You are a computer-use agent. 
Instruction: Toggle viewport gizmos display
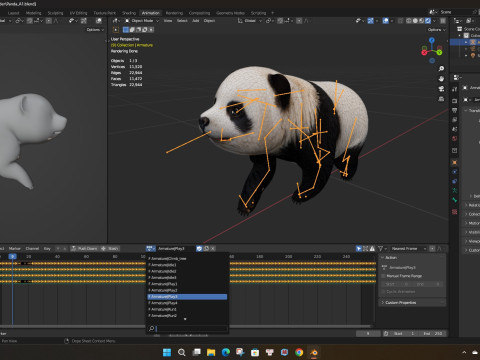[x=370, y=21]
